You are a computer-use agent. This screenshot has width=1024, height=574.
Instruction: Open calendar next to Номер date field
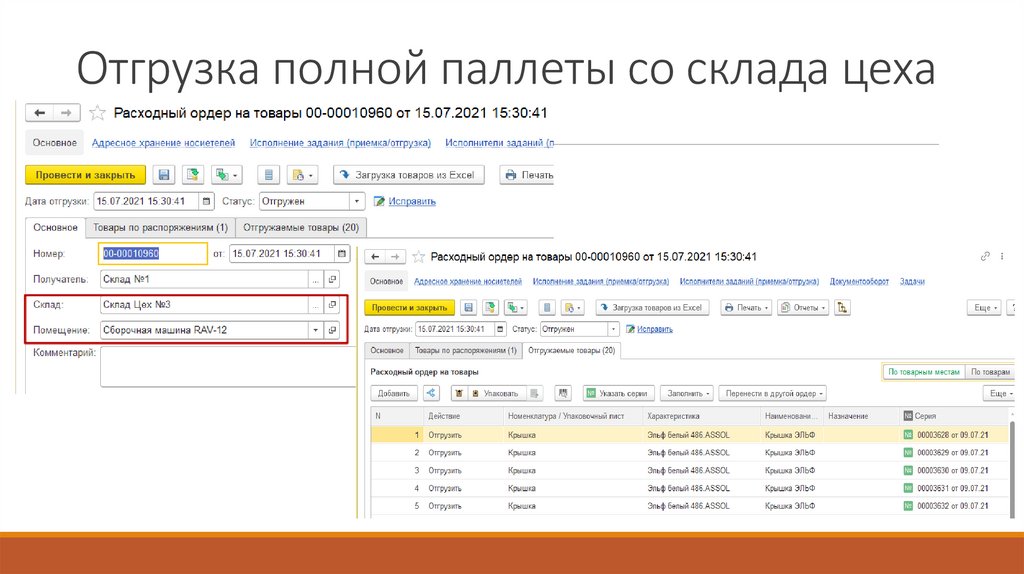coord(342,253)
